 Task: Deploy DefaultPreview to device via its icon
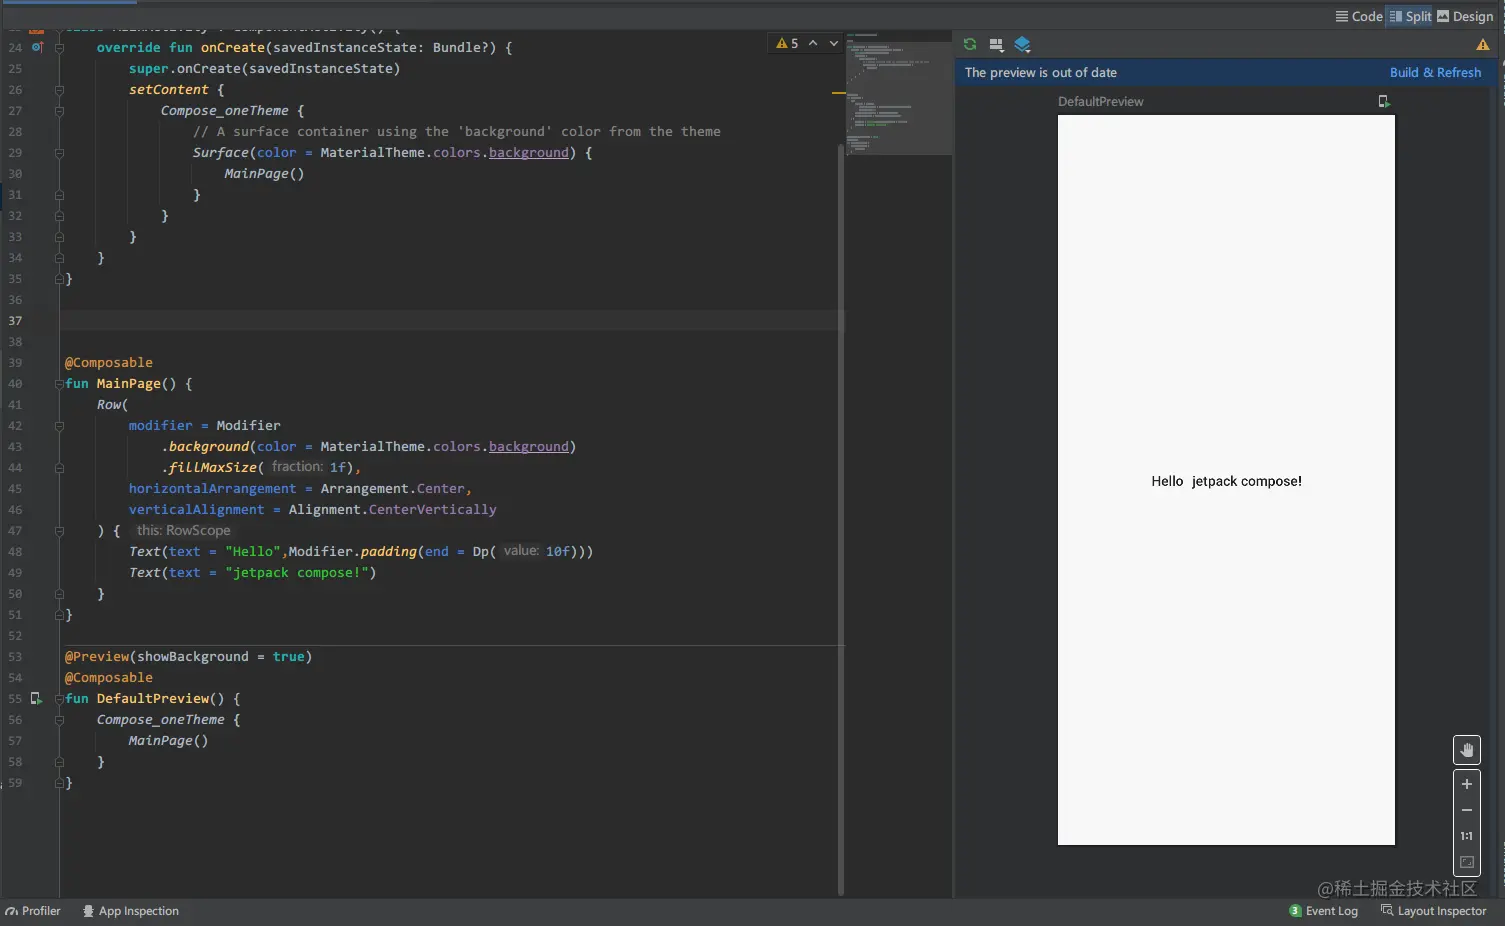pyautogui.click(x=1384, y=101)
